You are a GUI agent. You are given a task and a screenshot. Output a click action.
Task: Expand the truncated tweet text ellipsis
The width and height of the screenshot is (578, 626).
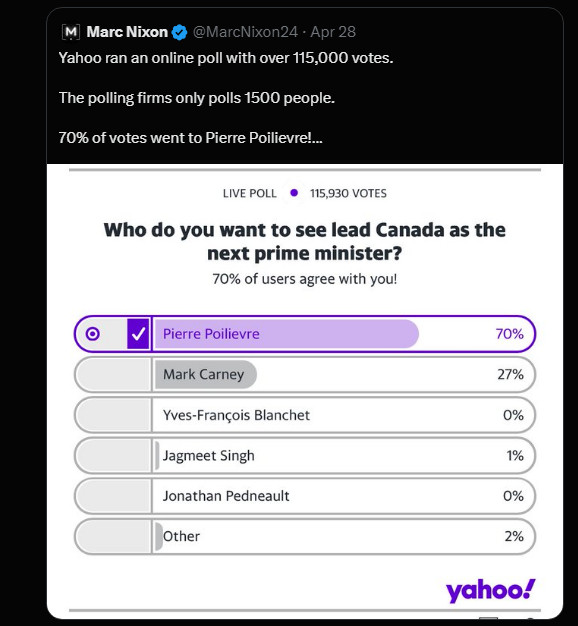318,138
